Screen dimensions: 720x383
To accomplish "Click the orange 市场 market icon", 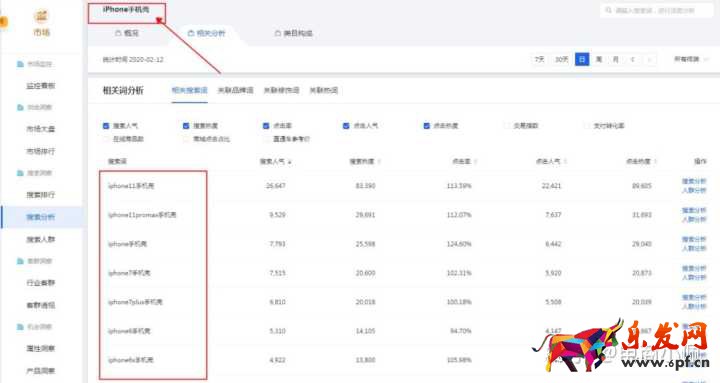I will [42, 16].
